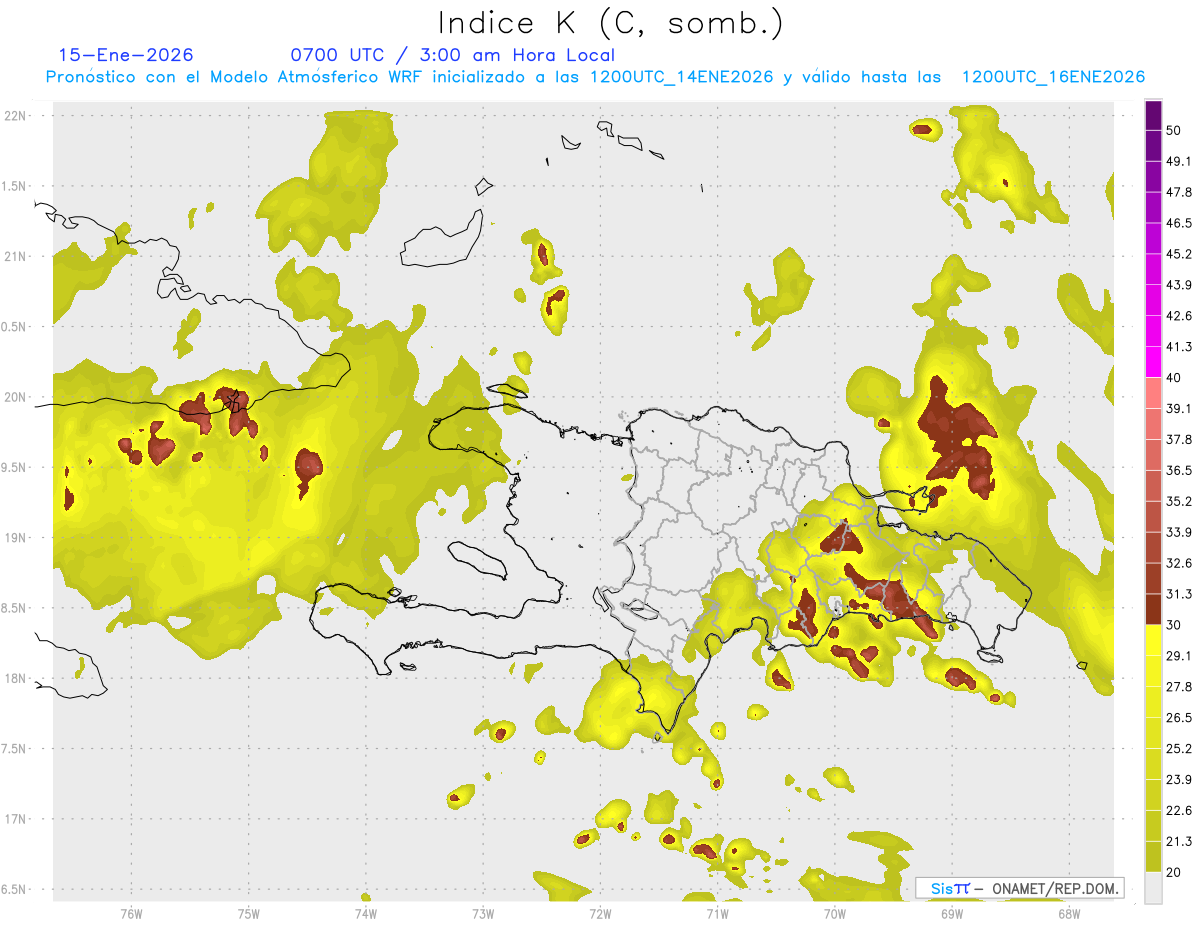
Task: Click the "75W" longitude label
Action: [x=248, y=913]
